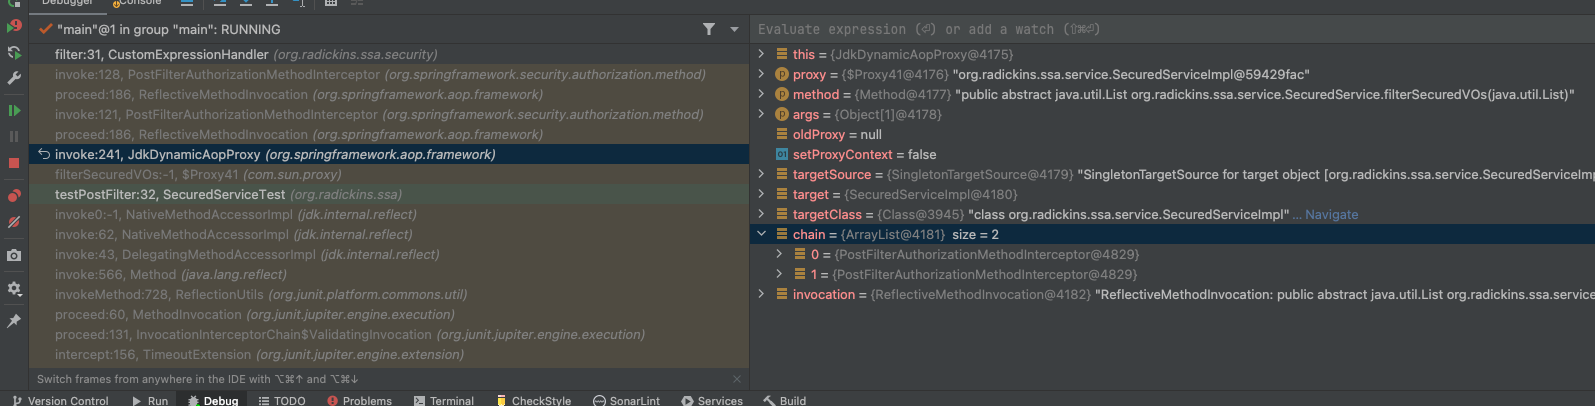This screenshot has height=406, width=1595.
Task: Select frame testPostFilter:32, SecuredServiceTest
Action: 389,194
